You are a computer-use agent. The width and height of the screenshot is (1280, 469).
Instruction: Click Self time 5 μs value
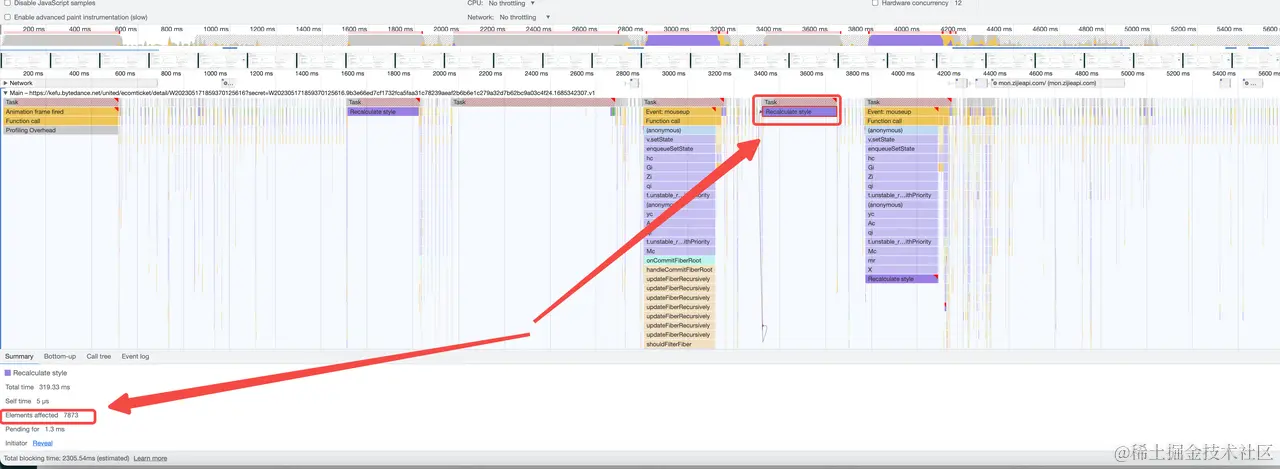(41, 401)
